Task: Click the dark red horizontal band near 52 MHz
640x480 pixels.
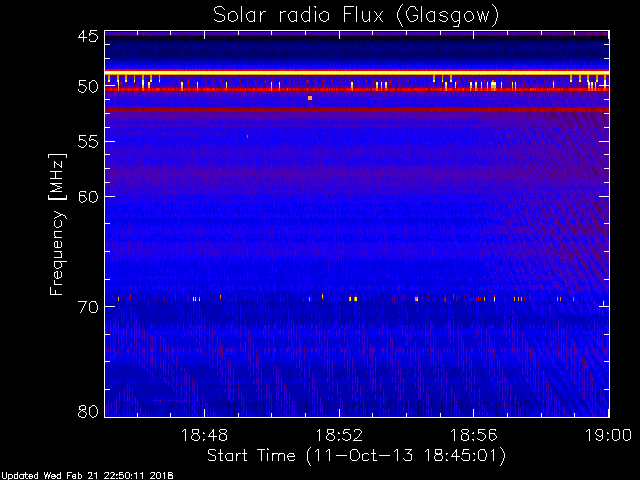Action: [357, 110]
